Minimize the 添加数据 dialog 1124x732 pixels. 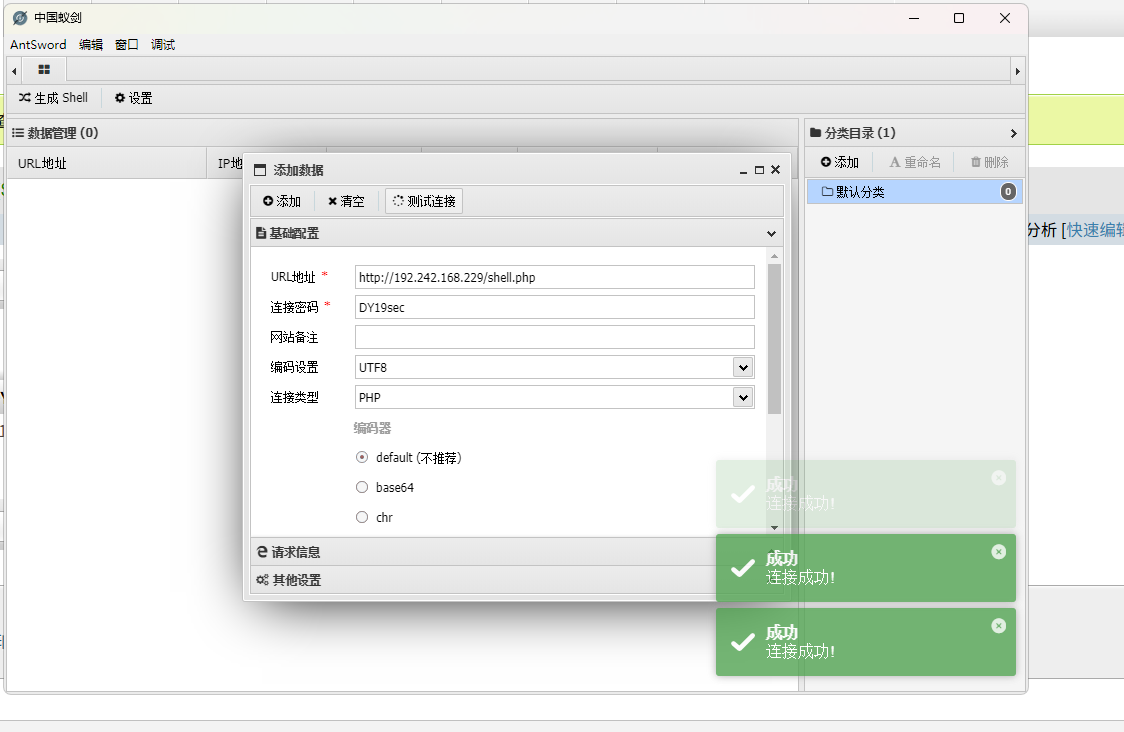[743, 171]
